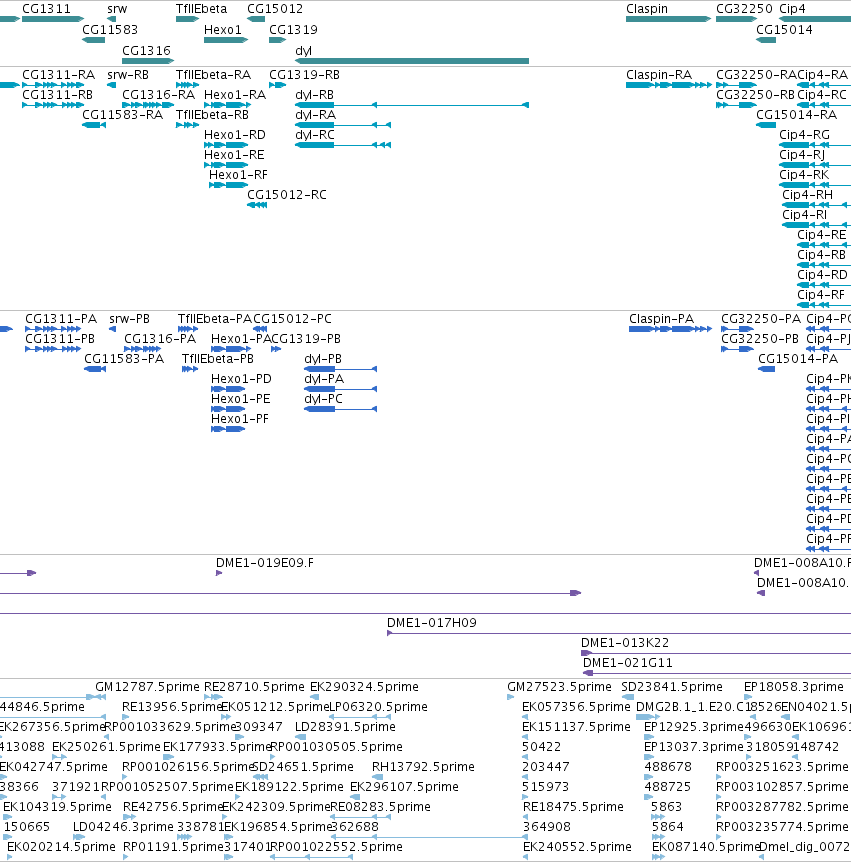The height and width of the screenshot is (862, 851).
Task: Select the CG1311 gene feature
Action: click(x=53, y=19)
